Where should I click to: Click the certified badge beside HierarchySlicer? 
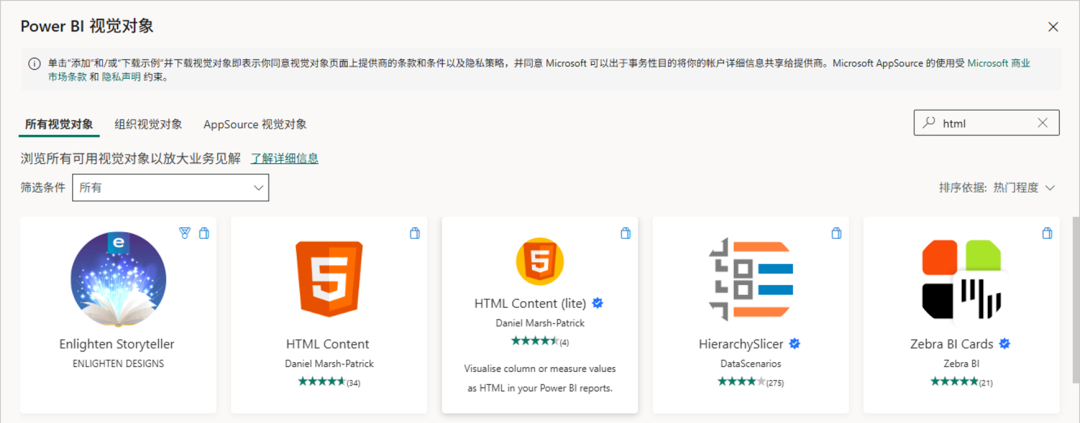(x=794, y=343)
